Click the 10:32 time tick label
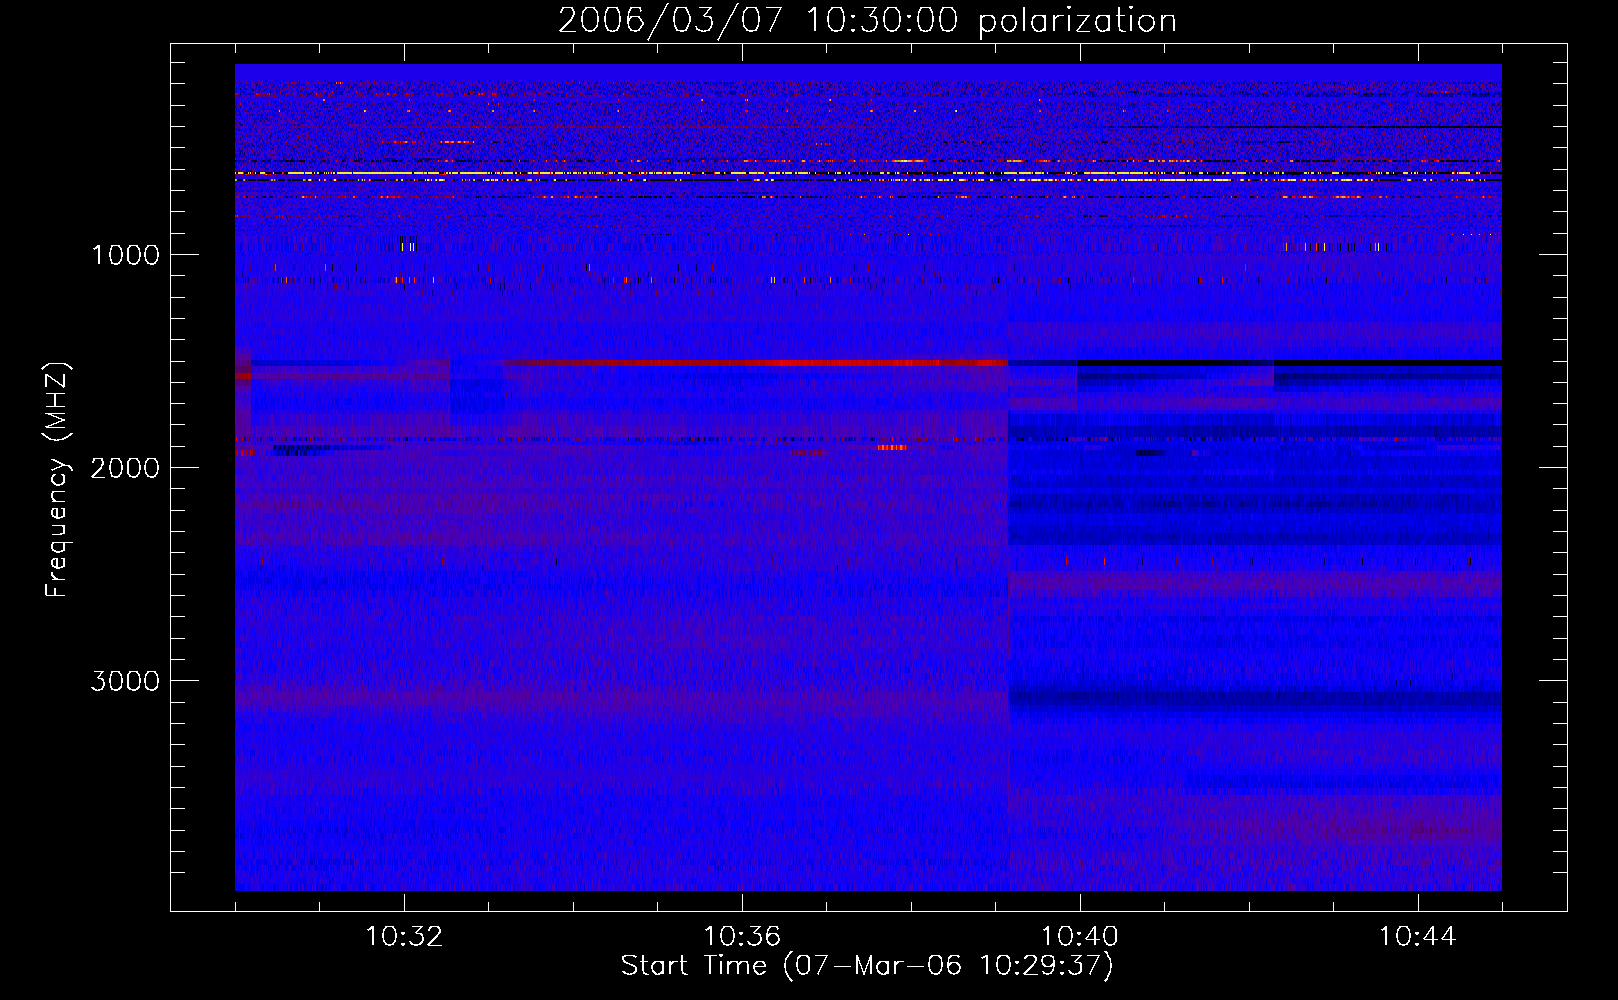Viewport: 1618px width, 1000px height. pos(404,937)
